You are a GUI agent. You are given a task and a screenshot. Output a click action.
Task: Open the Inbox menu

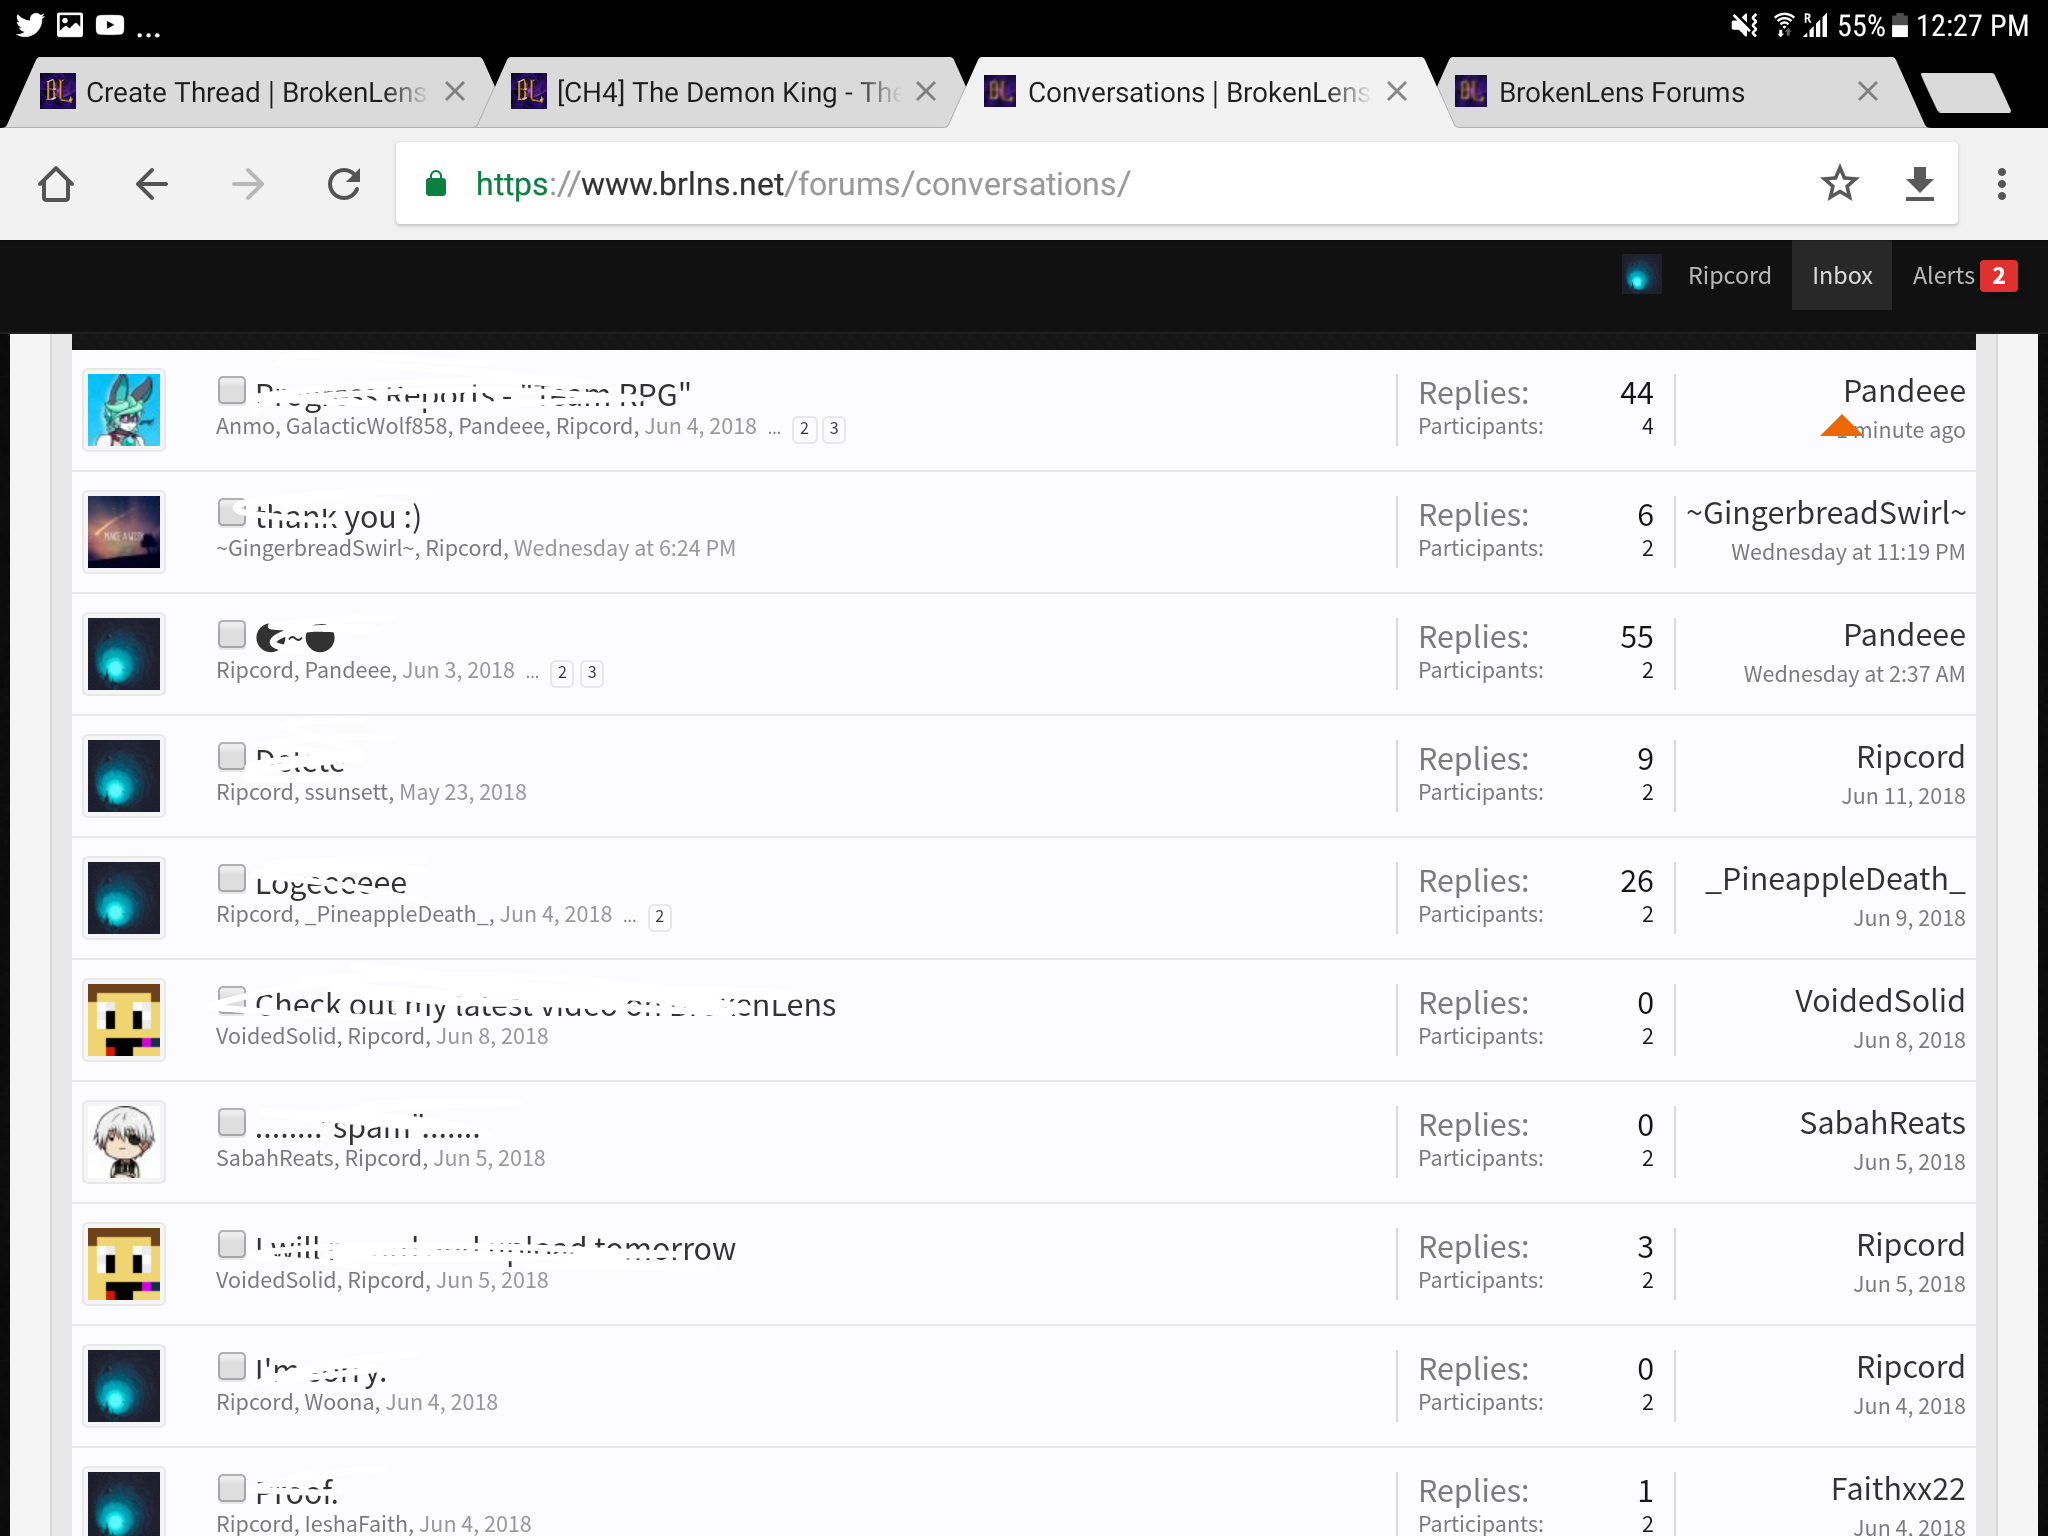tap(1842, 276)
